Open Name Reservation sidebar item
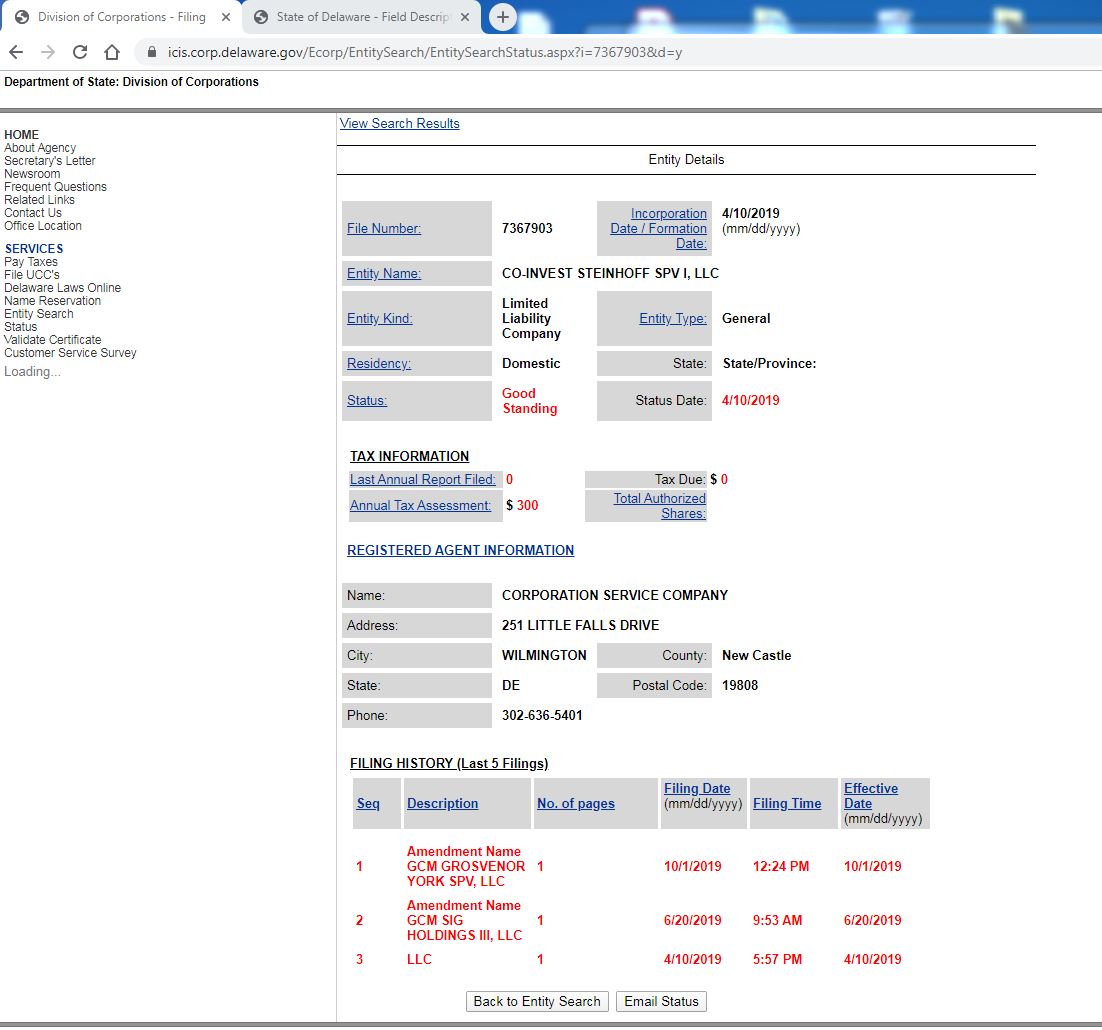 tap(53, 301)
